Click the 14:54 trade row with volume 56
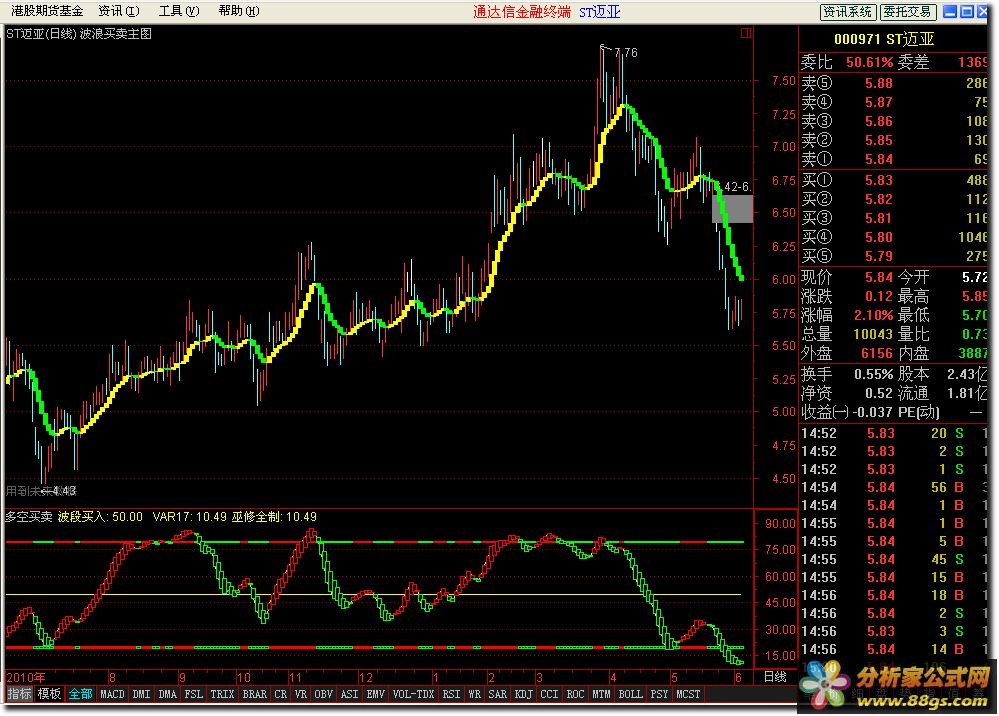 pyautogui.click(x=893, y=488)
